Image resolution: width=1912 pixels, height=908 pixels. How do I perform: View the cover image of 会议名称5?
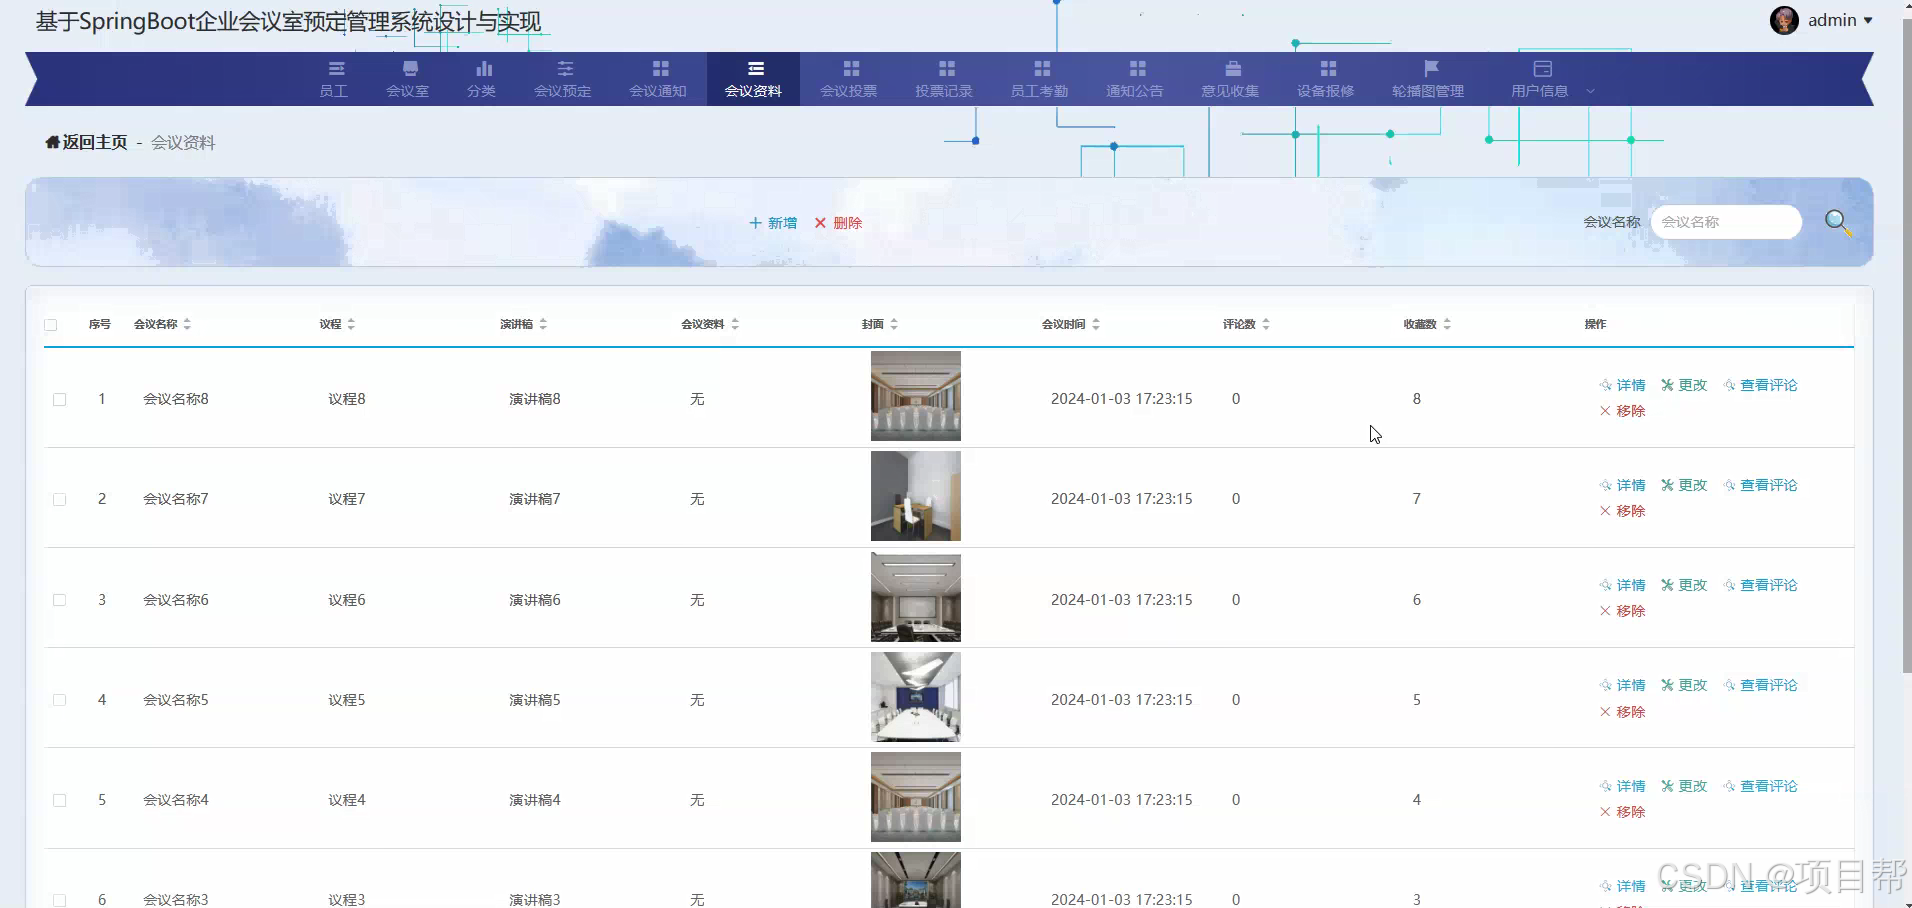point(916,697)
